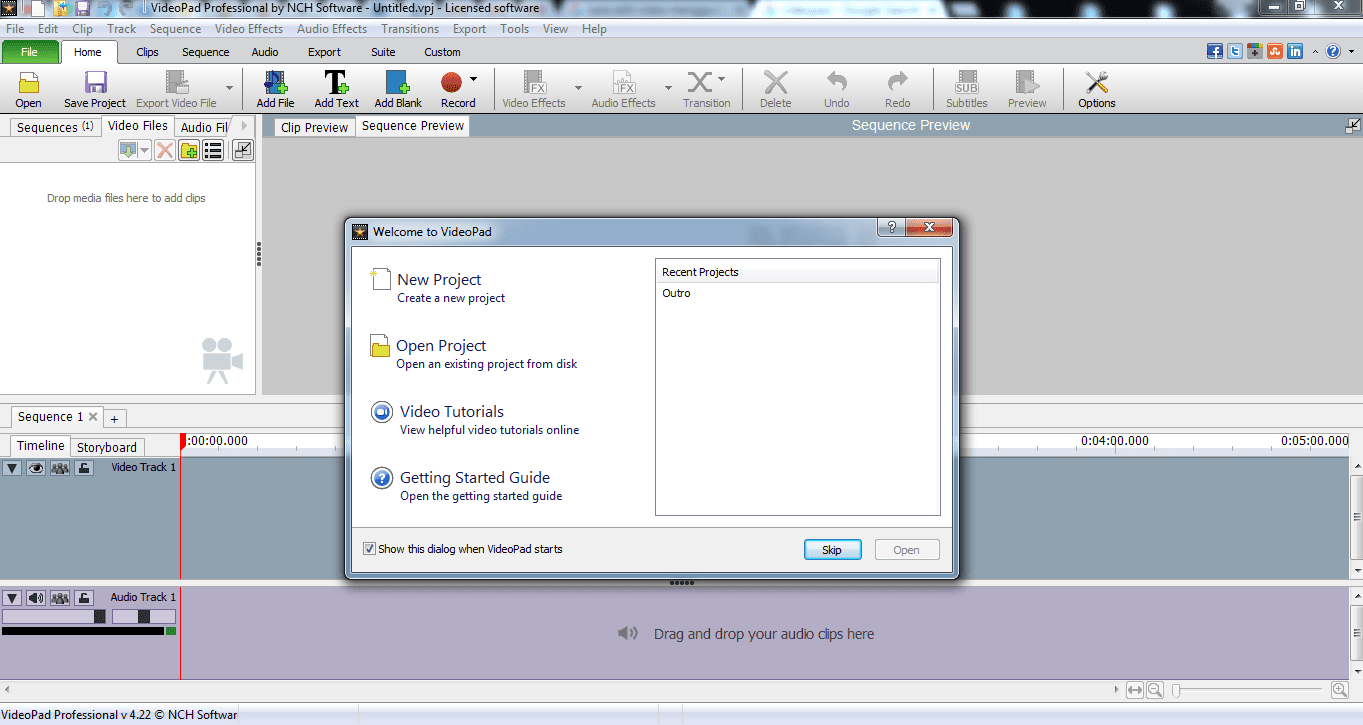The width and height of the screenshot is (1363, 725).
Task: Share via the Facebook icon
Action: 1215,52
